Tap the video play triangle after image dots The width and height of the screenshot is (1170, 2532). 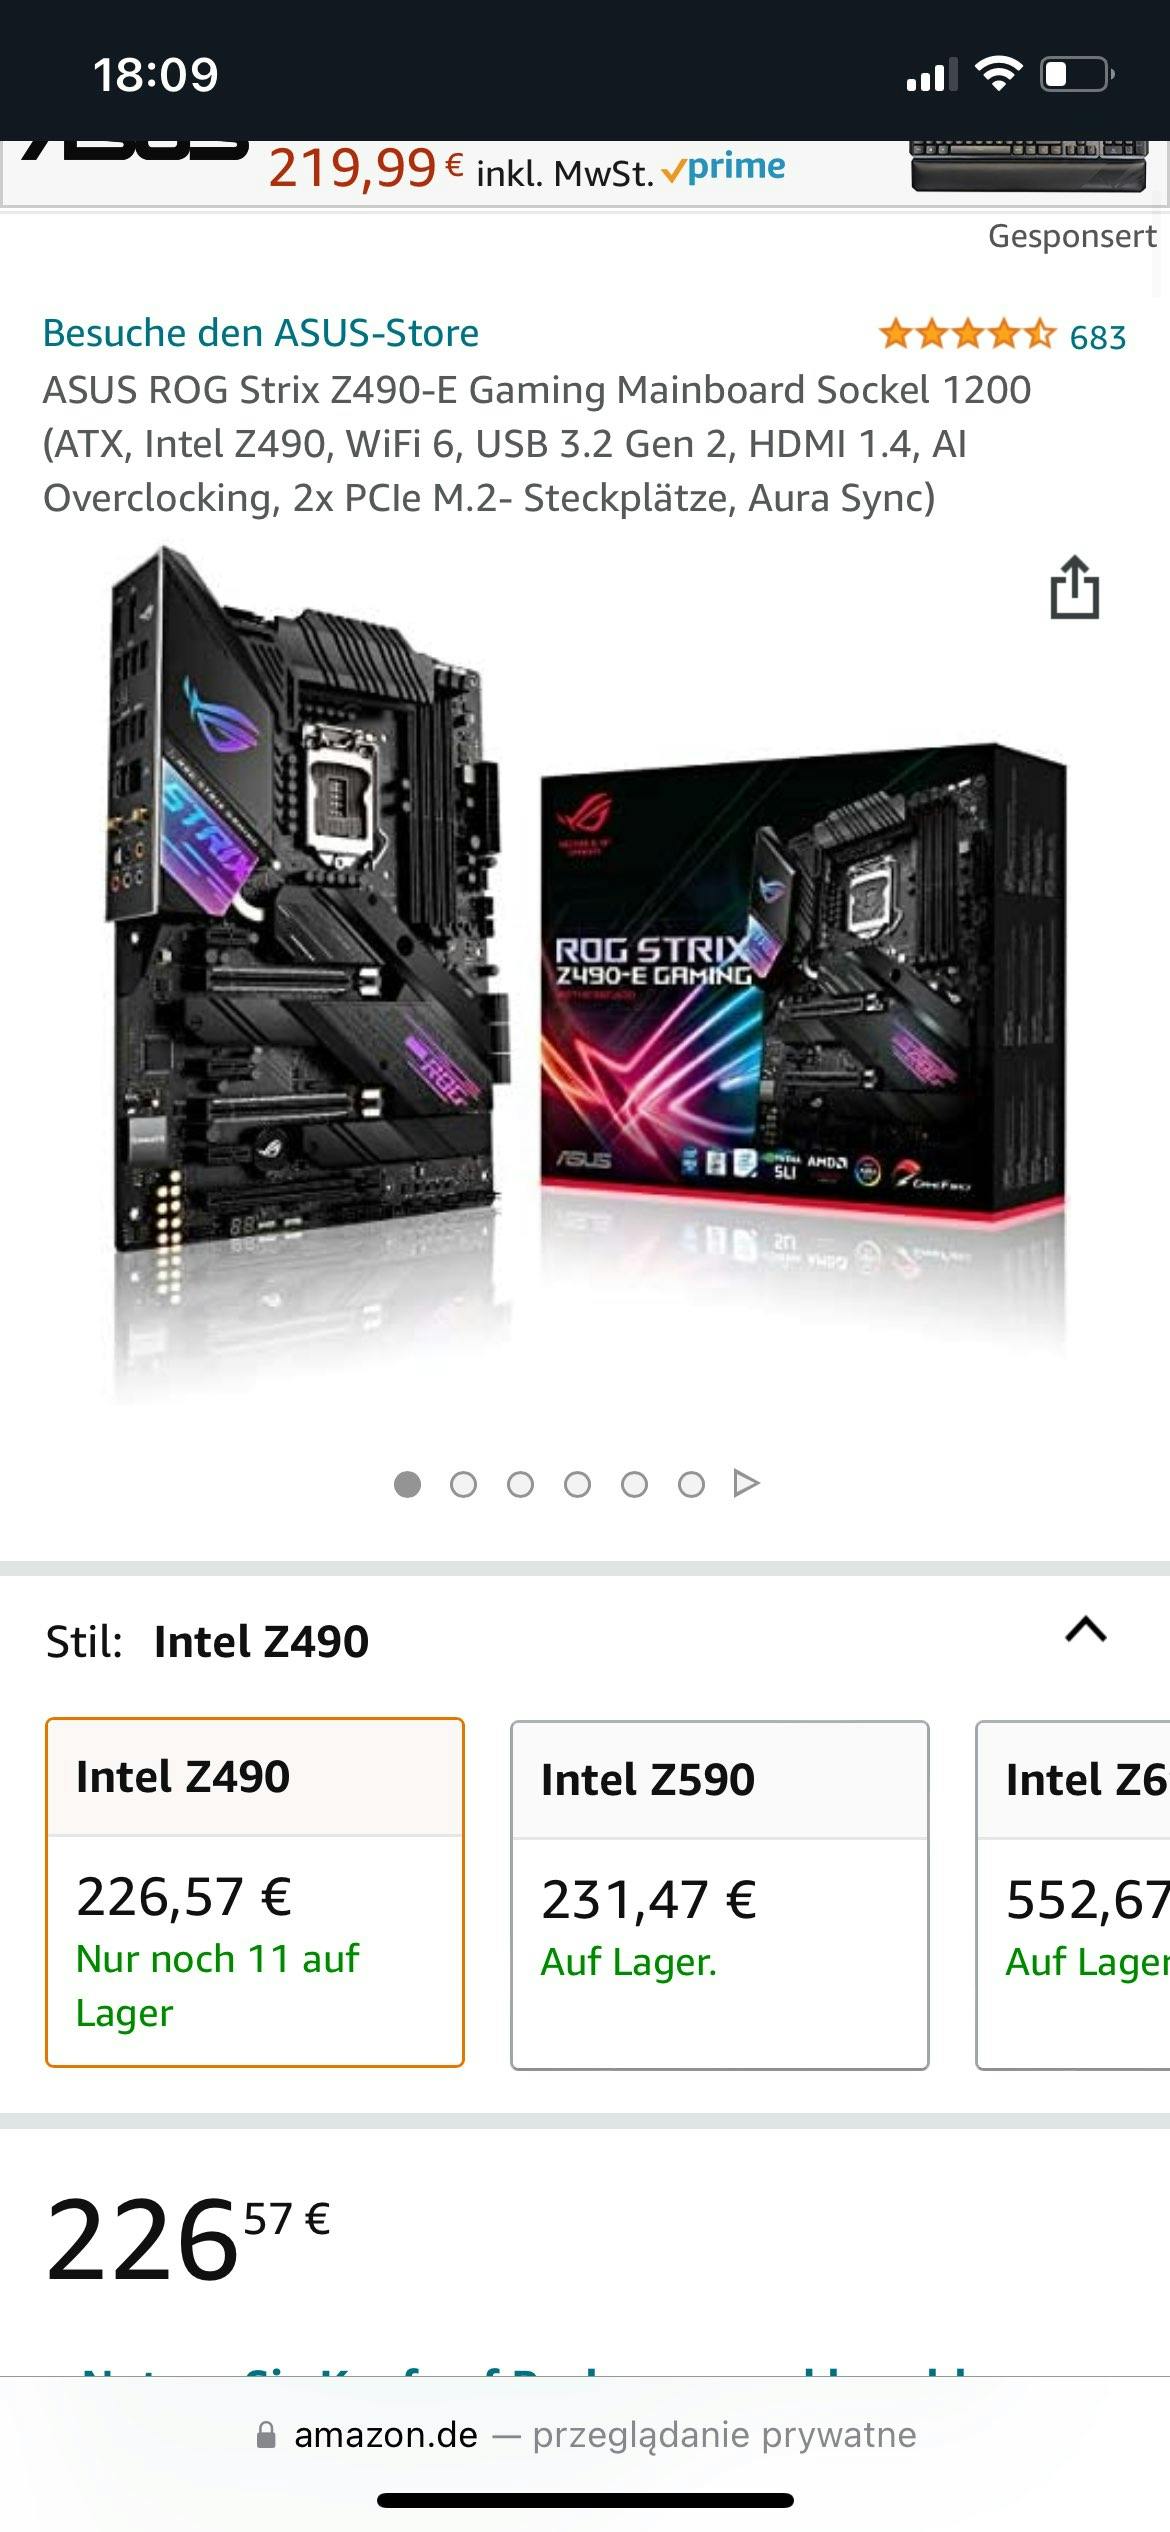click(x=746, y=1483)
